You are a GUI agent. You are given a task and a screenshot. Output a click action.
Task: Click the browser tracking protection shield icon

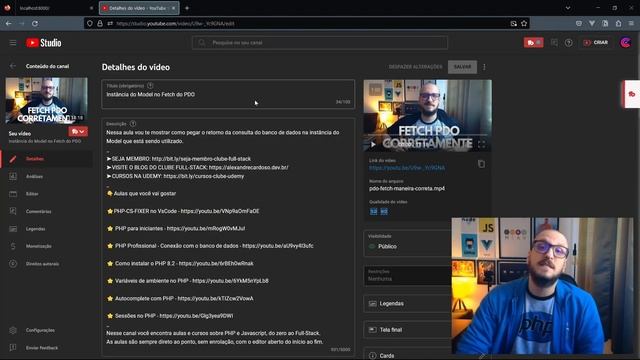pos(90,24)
